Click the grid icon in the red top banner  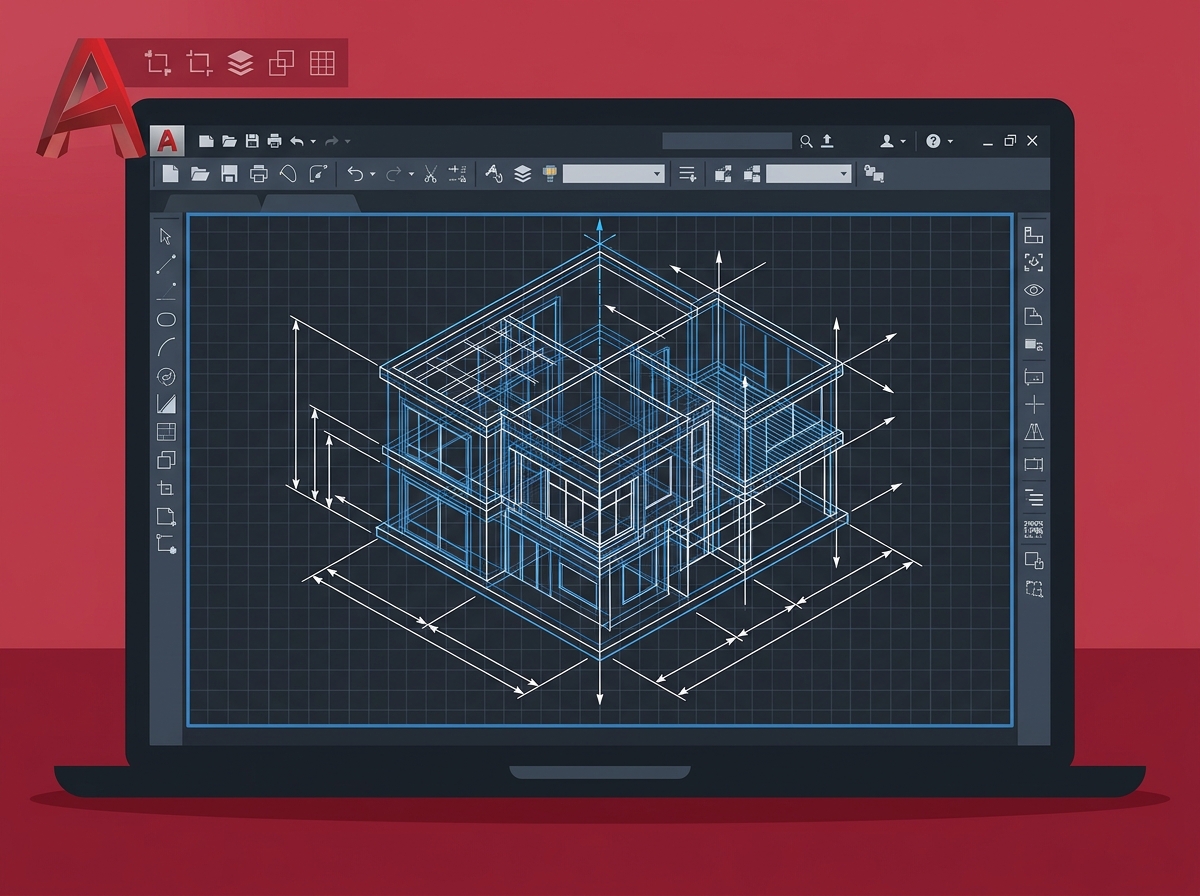coord(322,63)
